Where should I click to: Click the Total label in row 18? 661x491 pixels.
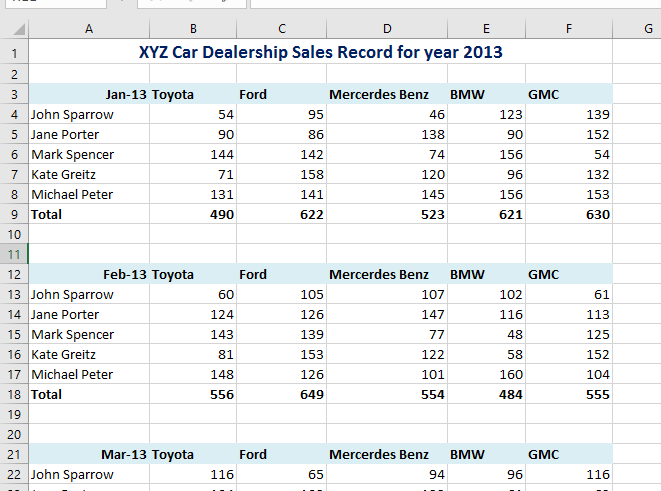tap(47, 394)
